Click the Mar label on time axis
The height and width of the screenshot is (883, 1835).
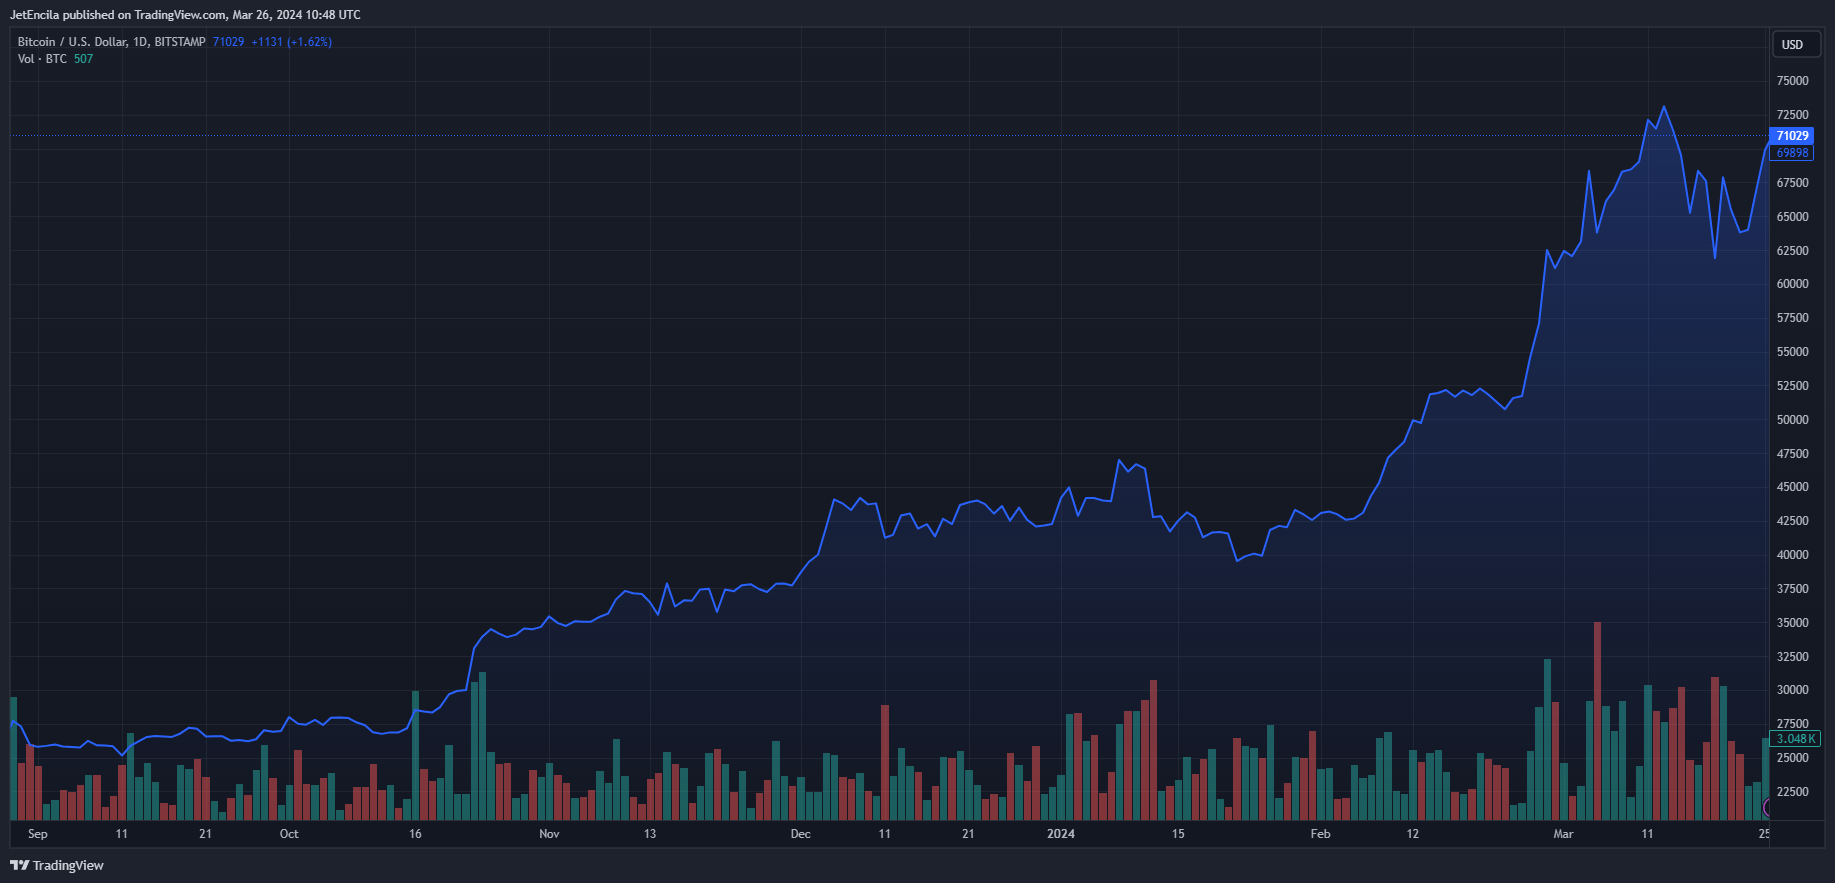tap(1563, 834)
